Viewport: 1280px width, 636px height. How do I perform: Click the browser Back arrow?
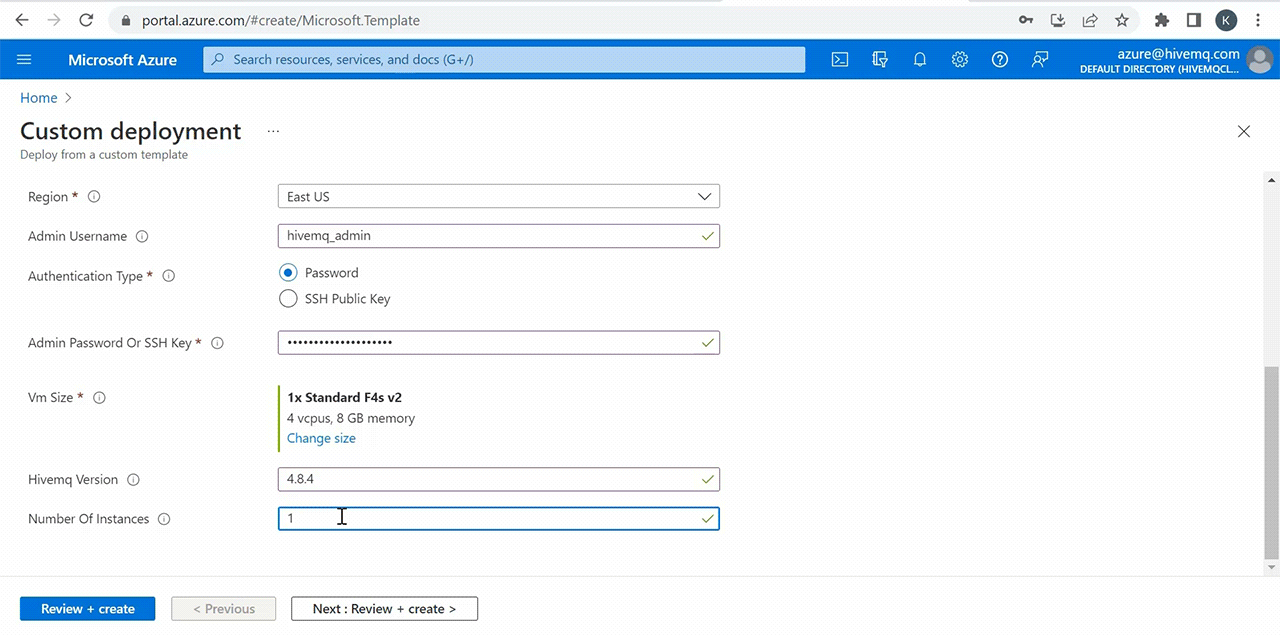coord(22,20)
